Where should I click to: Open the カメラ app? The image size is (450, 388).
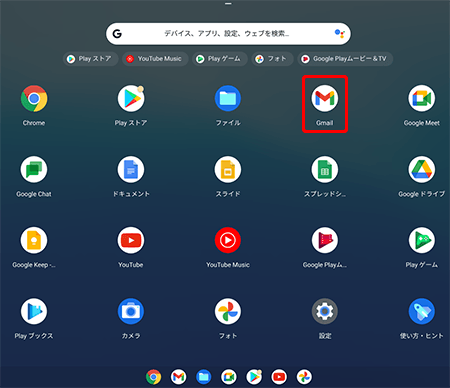[x=131, y=311]
